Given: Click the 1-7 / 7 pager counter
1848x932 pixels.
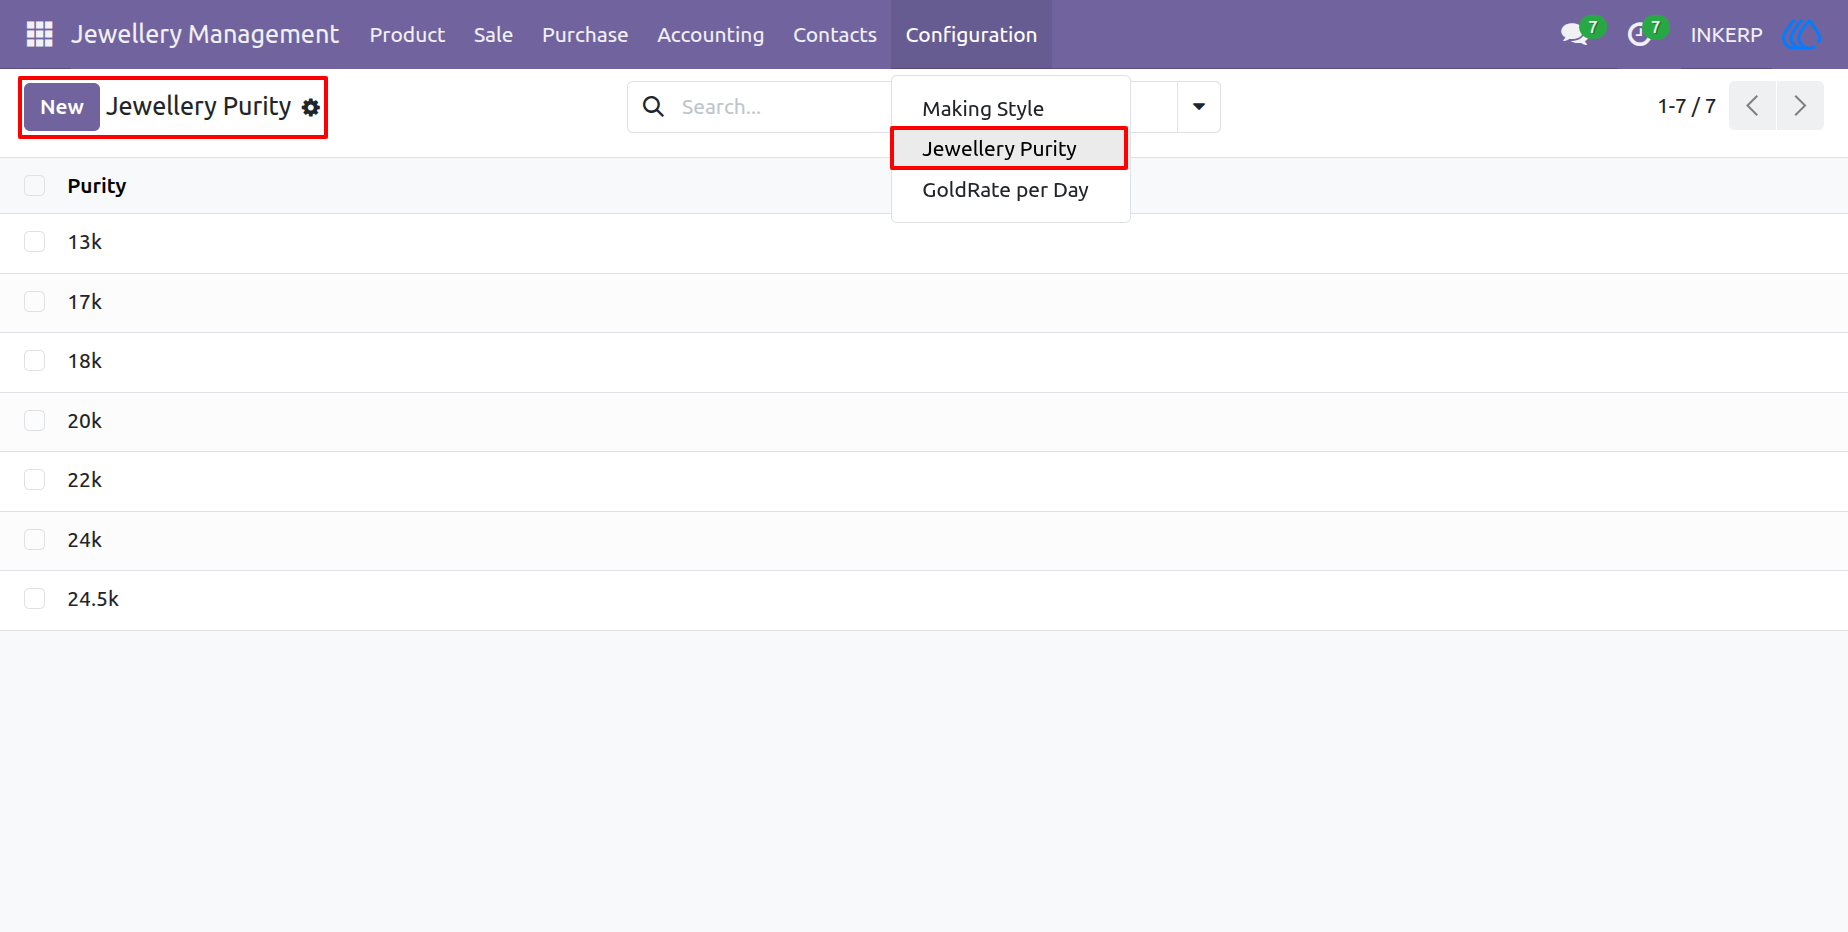Looking at the screenshot, I should (1686, 106).
